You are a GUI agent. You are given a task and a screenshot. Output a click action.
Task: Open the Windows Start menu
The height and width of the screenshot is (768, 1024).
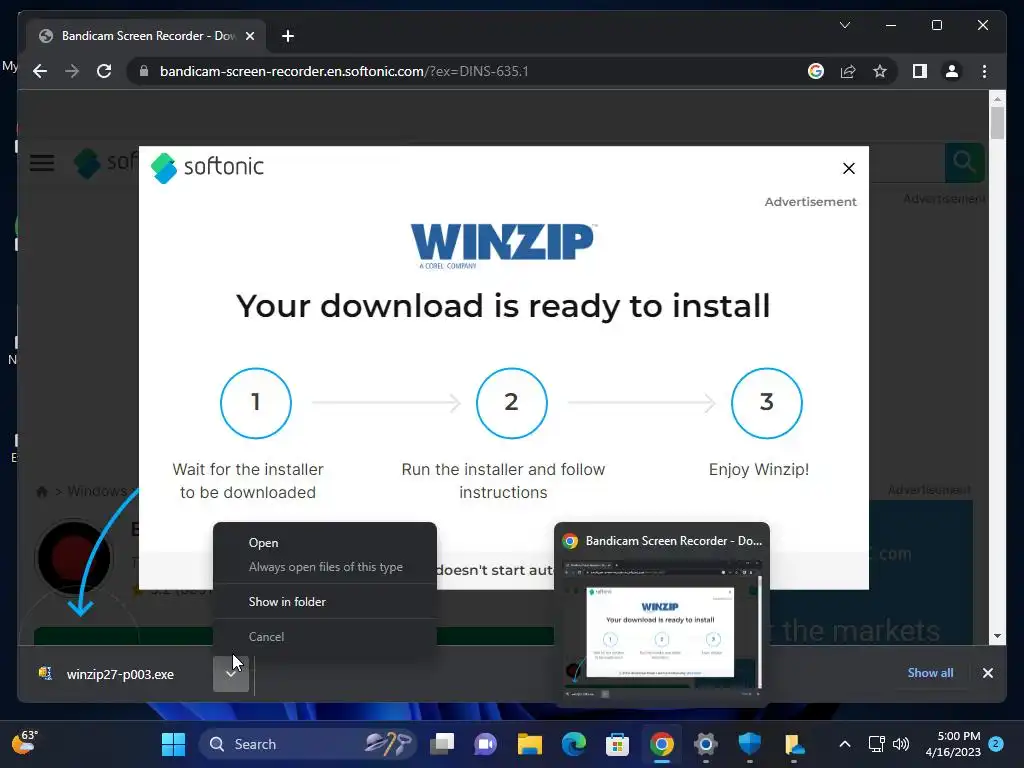173,744
